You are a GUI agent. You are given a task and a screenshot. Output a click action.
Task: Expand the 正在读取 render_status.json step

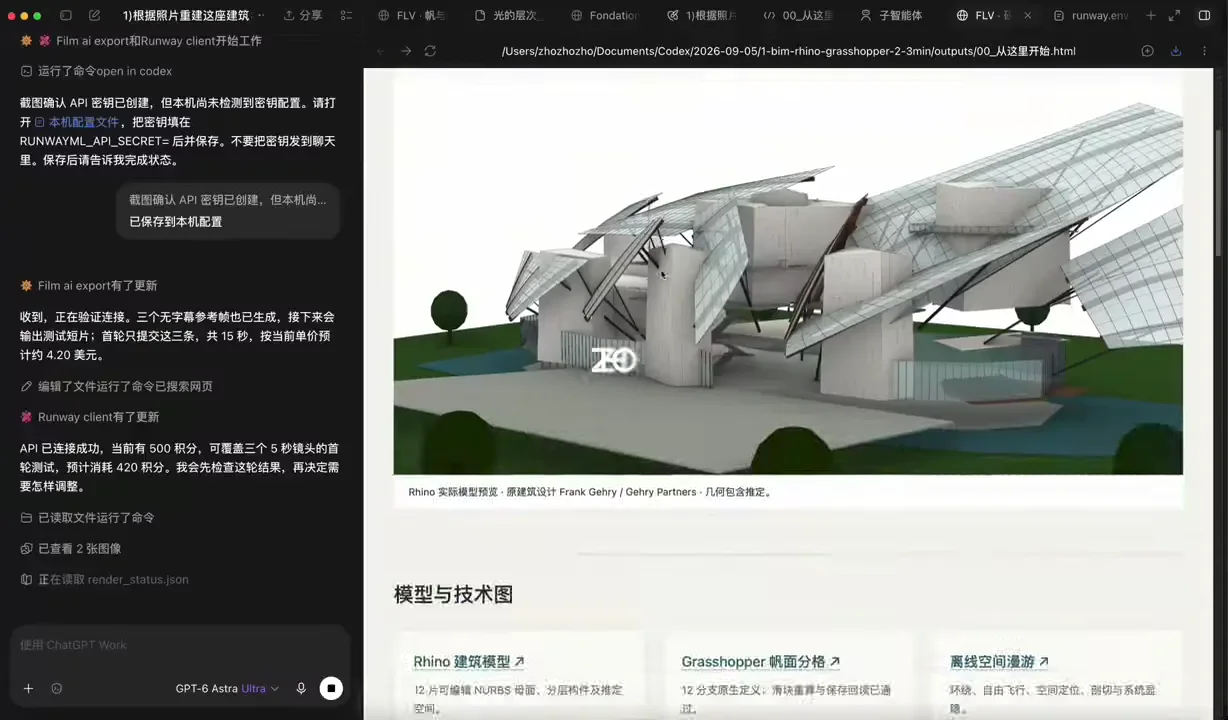pos(104,580)
